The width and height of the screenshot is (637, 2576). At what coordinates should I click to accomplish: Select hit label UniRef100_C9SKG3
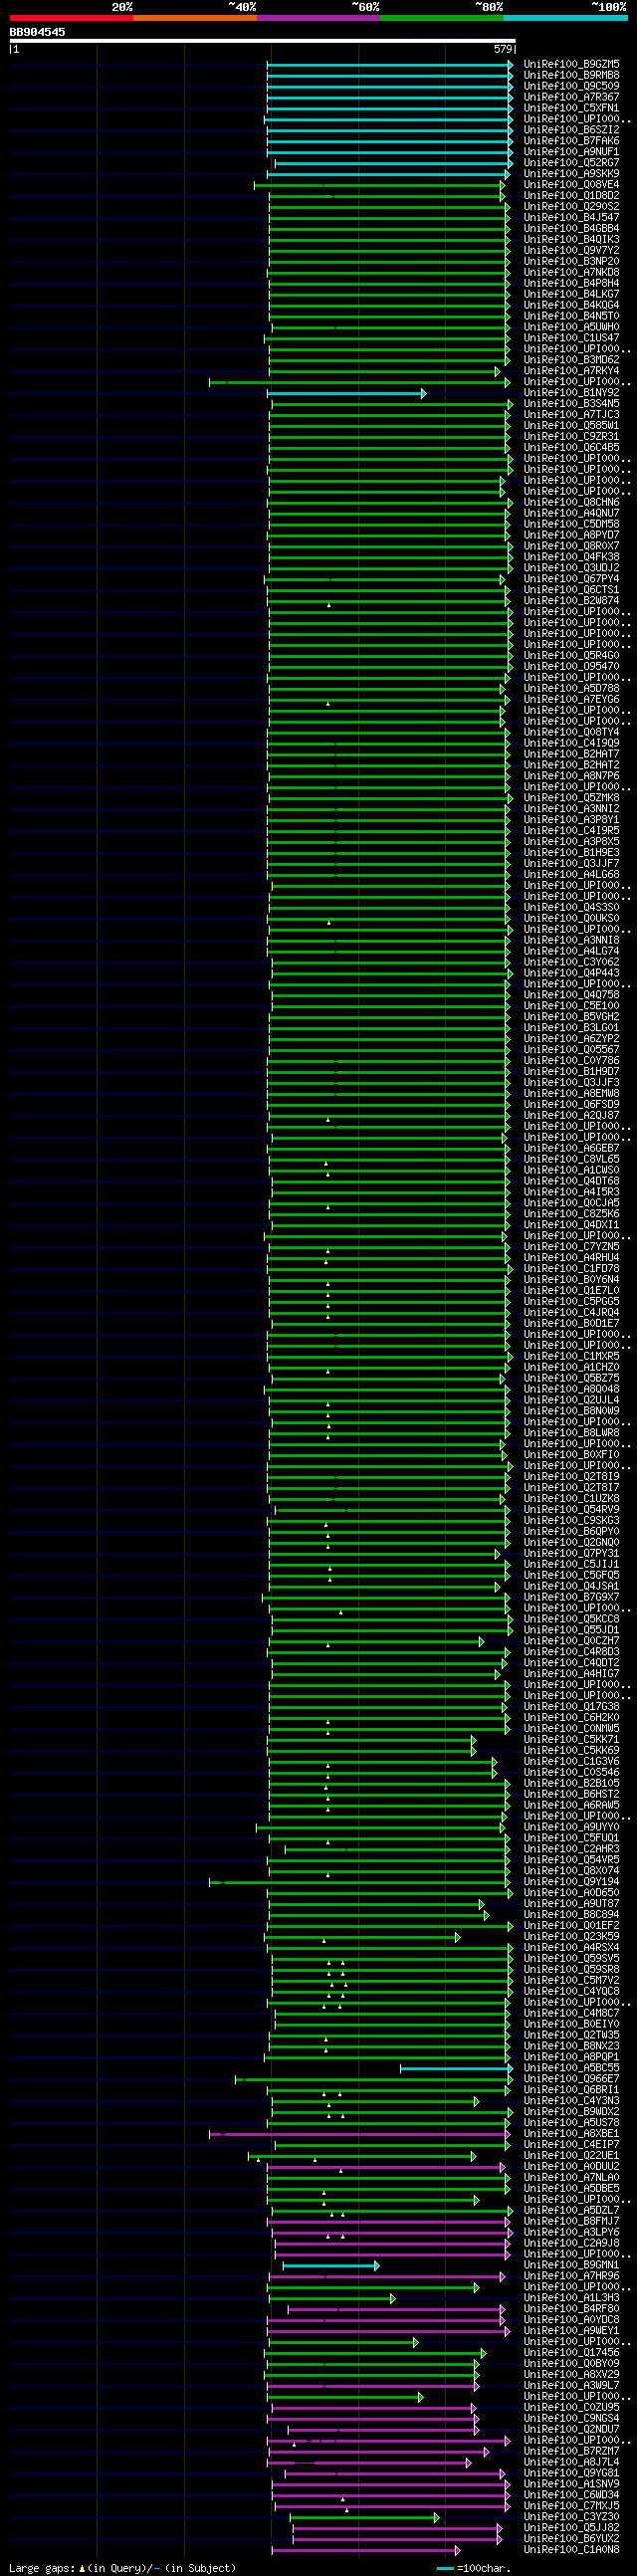tap(571, 1521)
